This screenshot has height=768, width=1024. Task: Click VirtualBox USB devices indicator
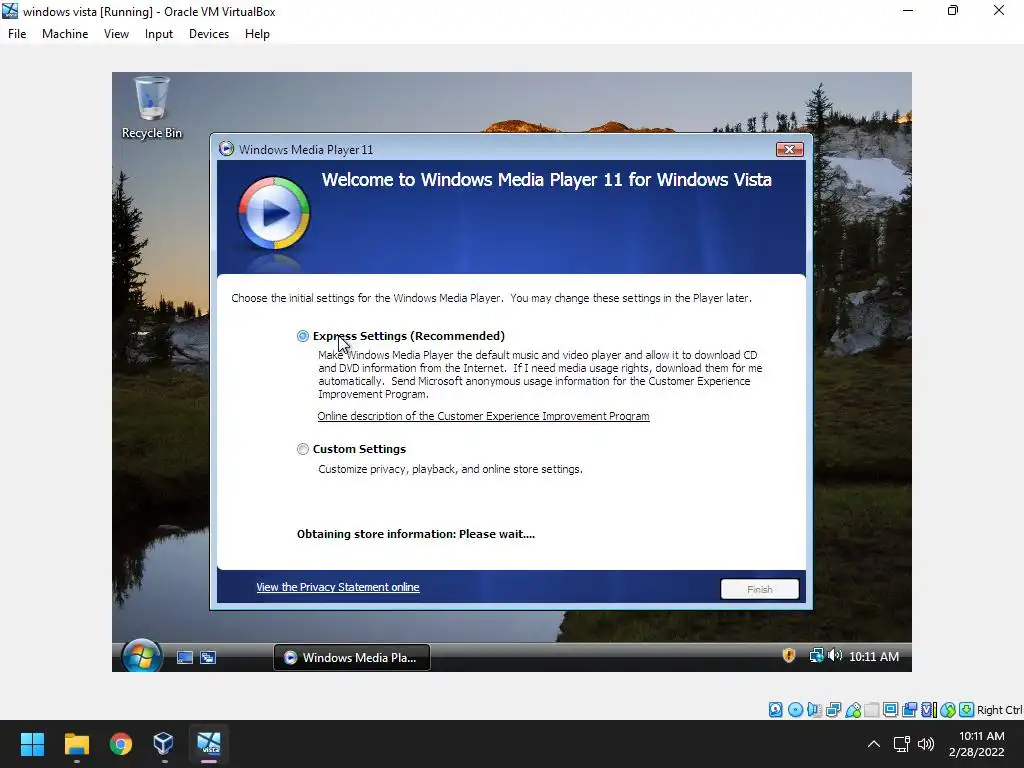tap(853, 710)
